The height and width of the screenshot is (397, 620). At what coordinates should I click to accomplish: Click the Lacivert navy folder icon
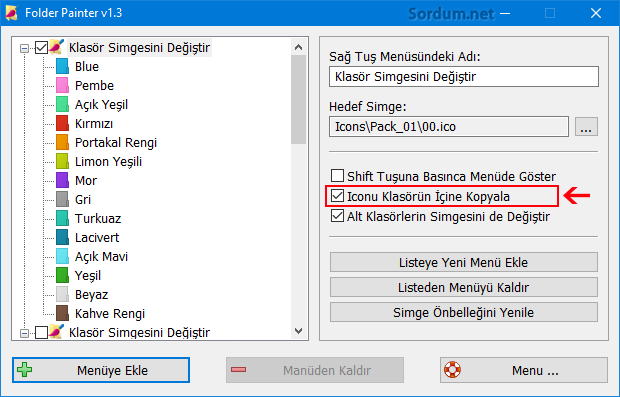[62, 237]
